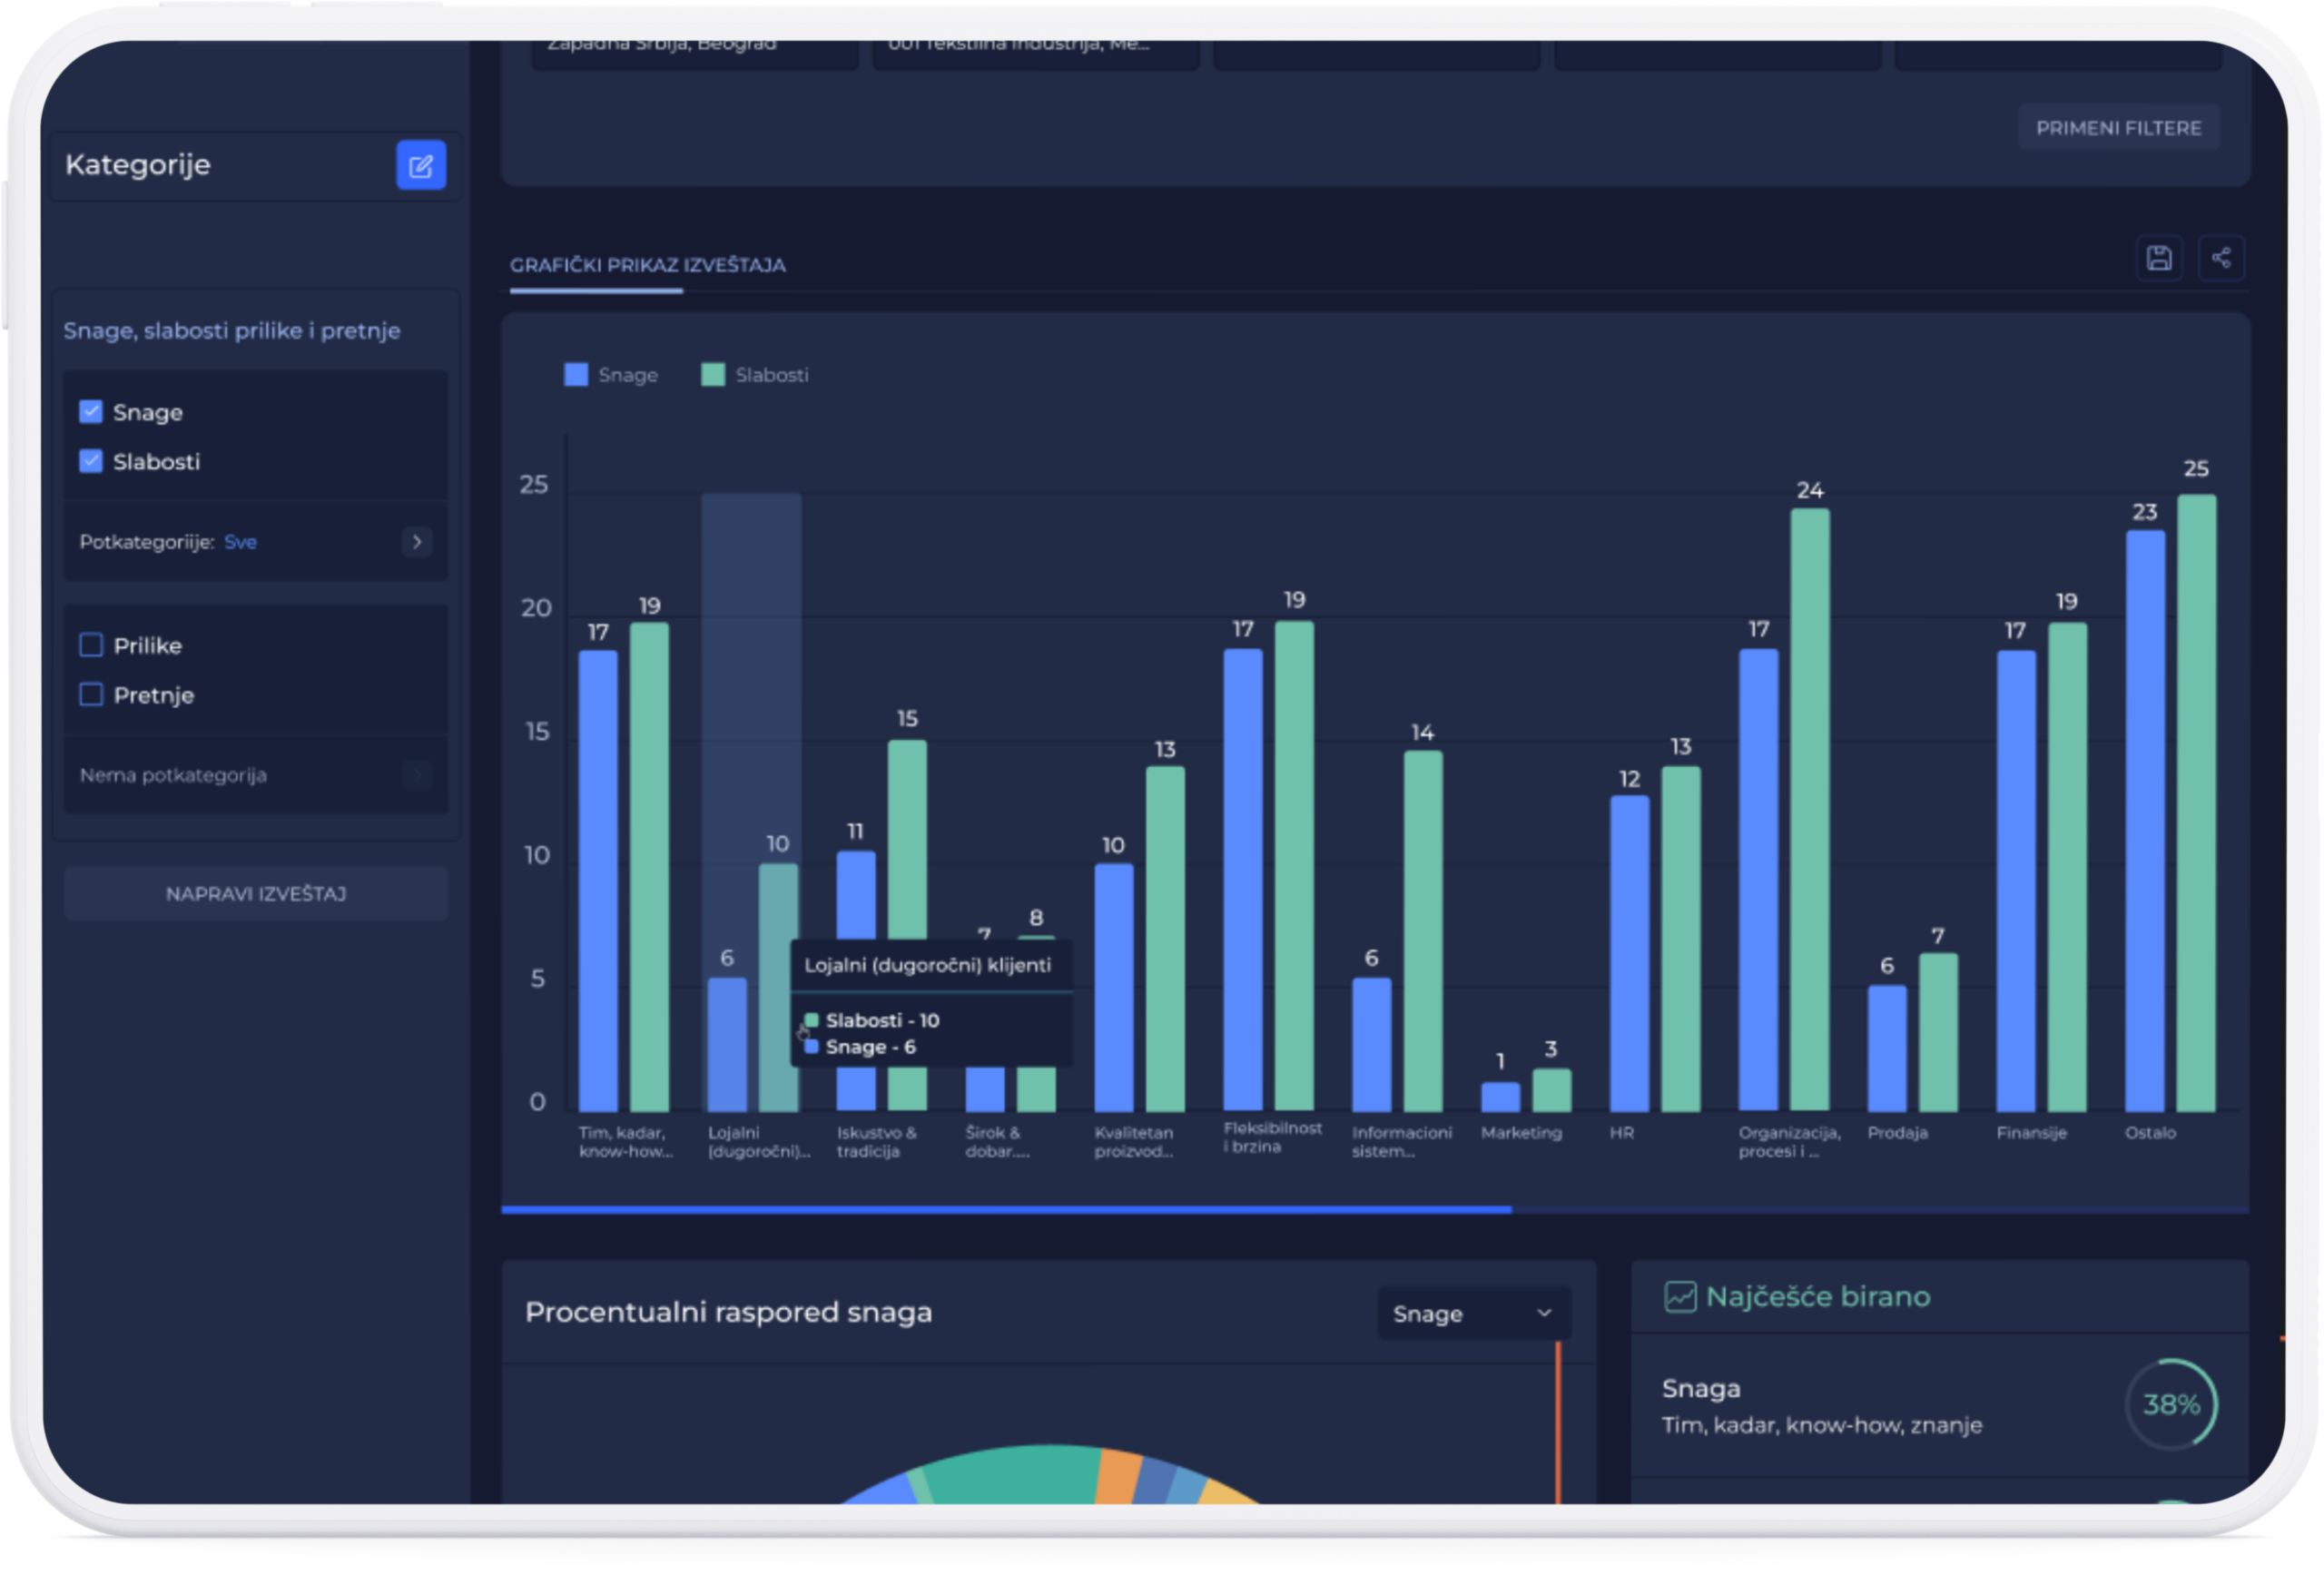
Task: Click the Ostalo green bar showing 25
Action: (x=2196, y=800)
